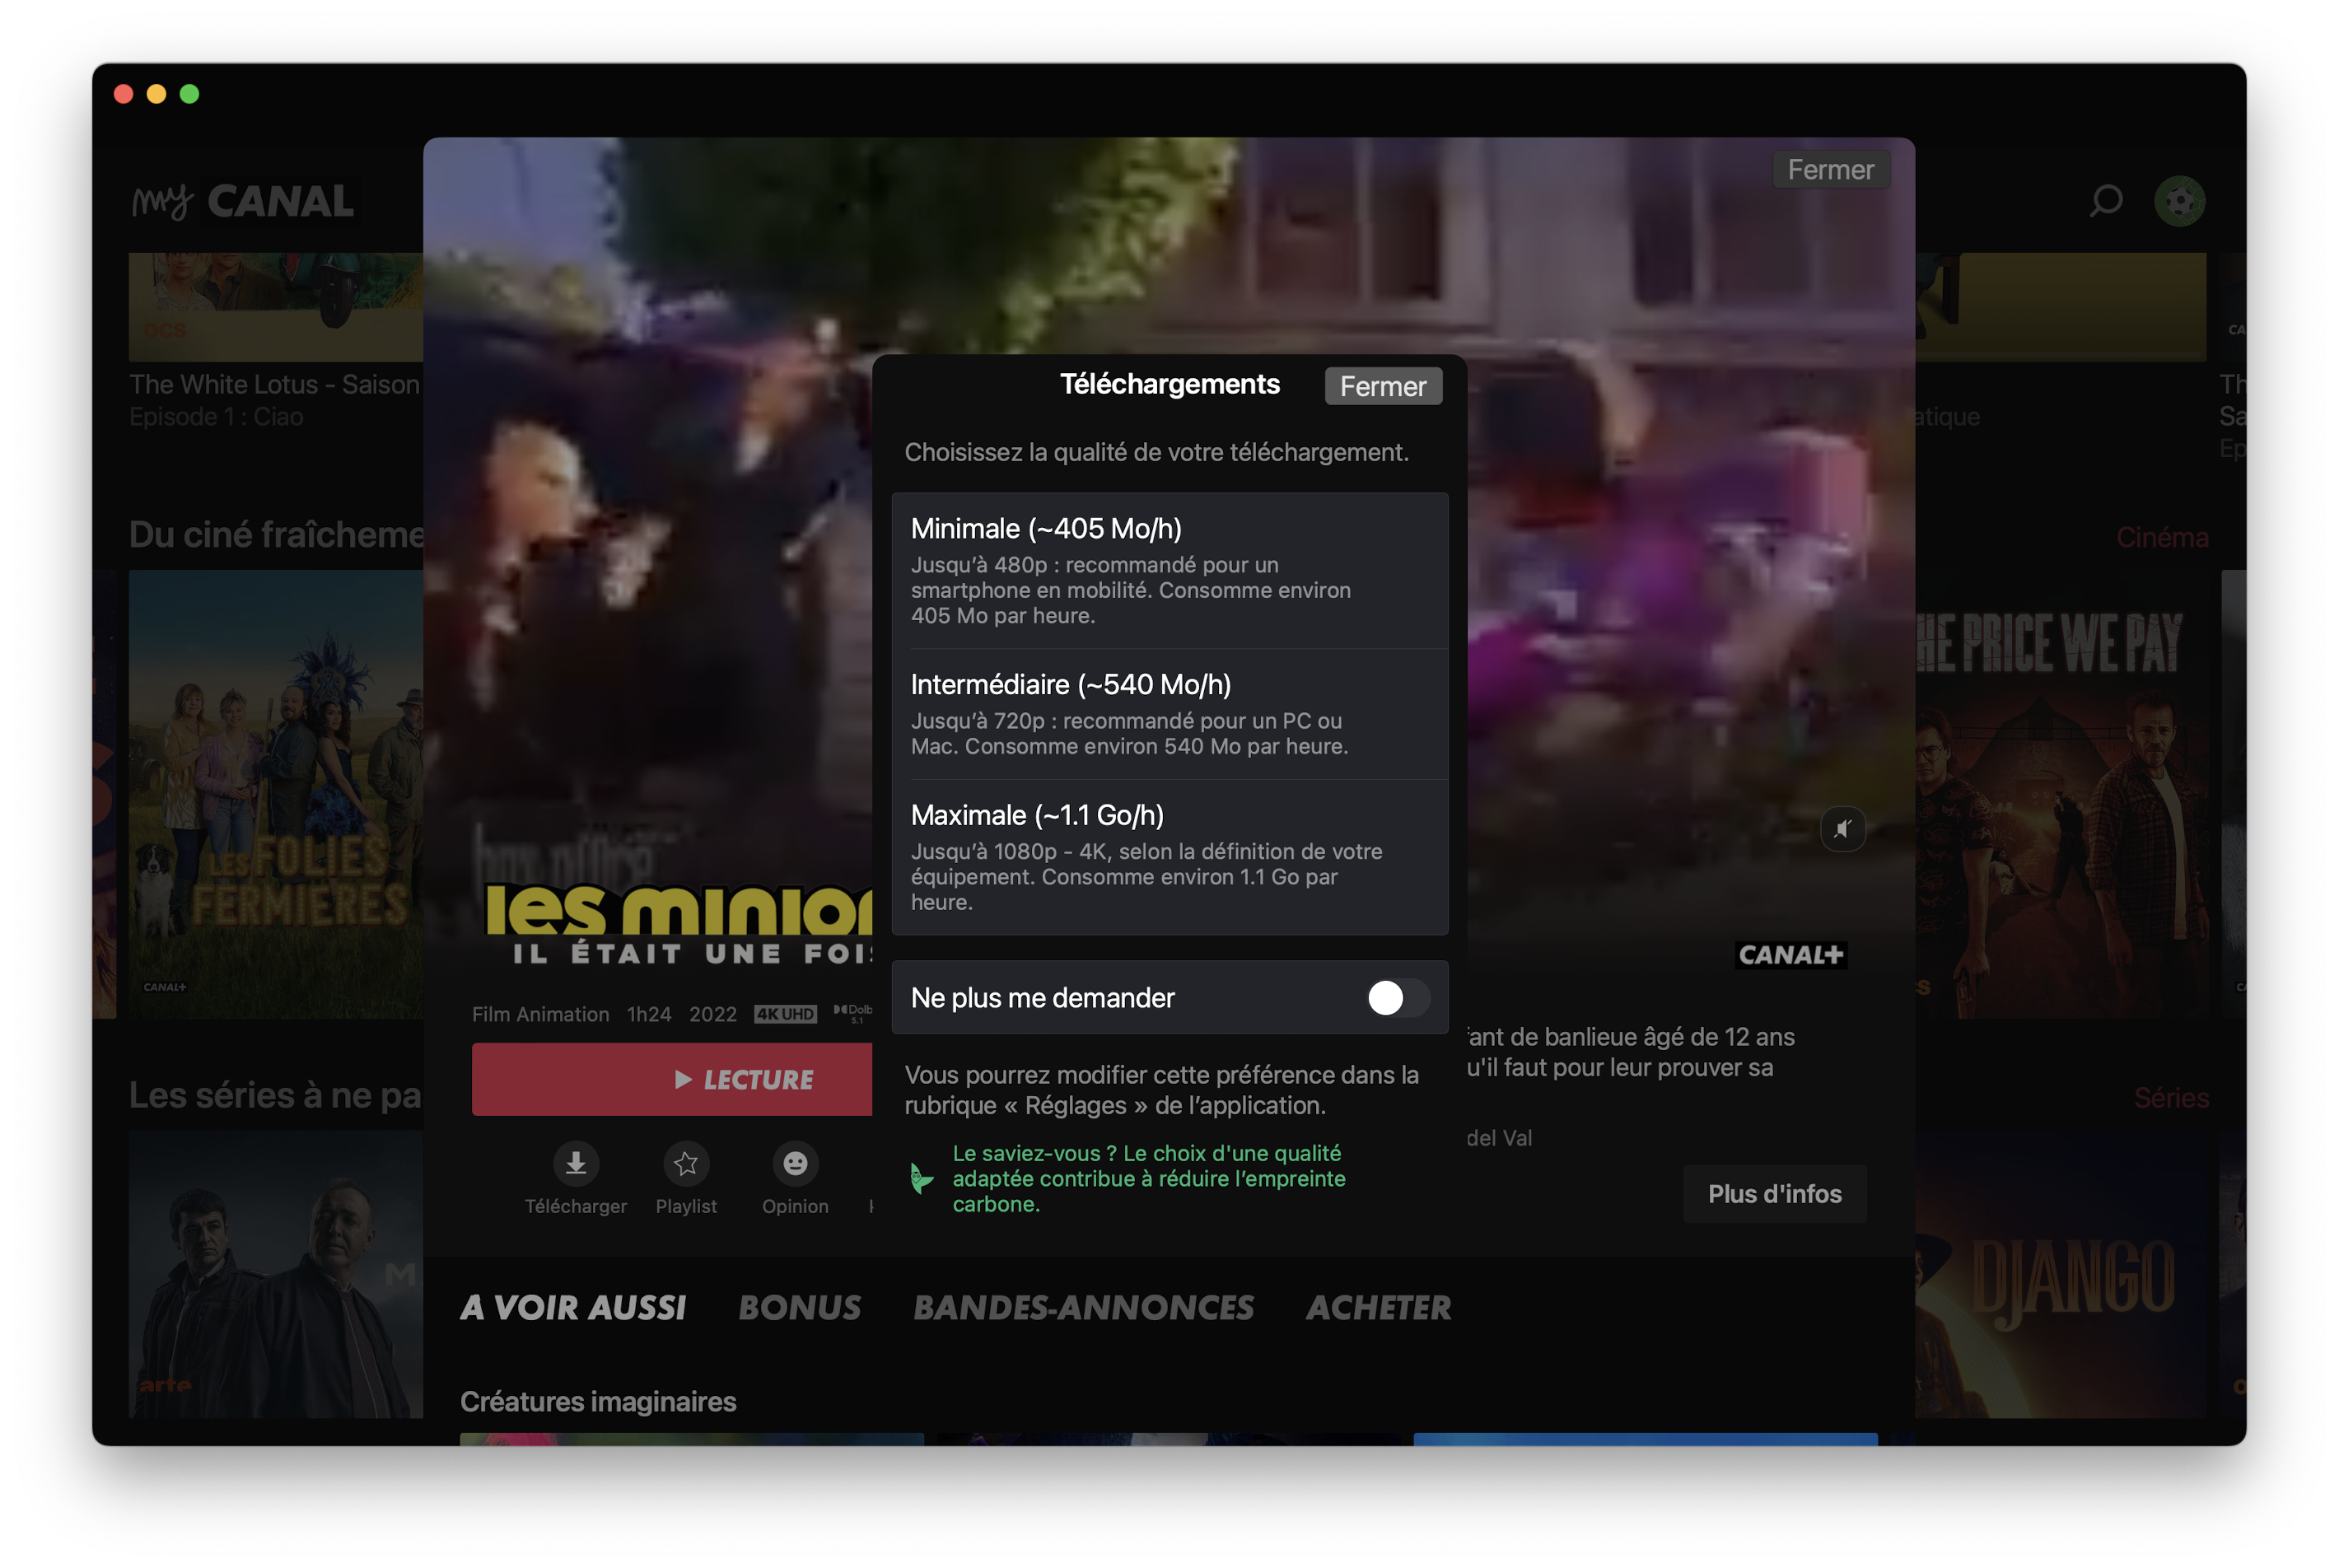
Task: Close the Téléchargements dialog with Fermer
Action: click(1383, 386)
